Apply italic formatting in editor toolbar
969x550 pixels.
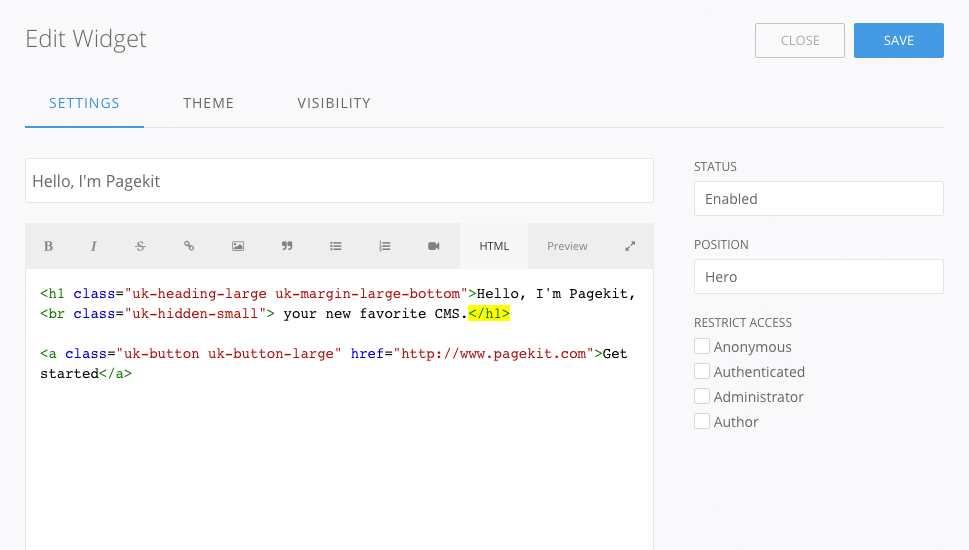94,246
